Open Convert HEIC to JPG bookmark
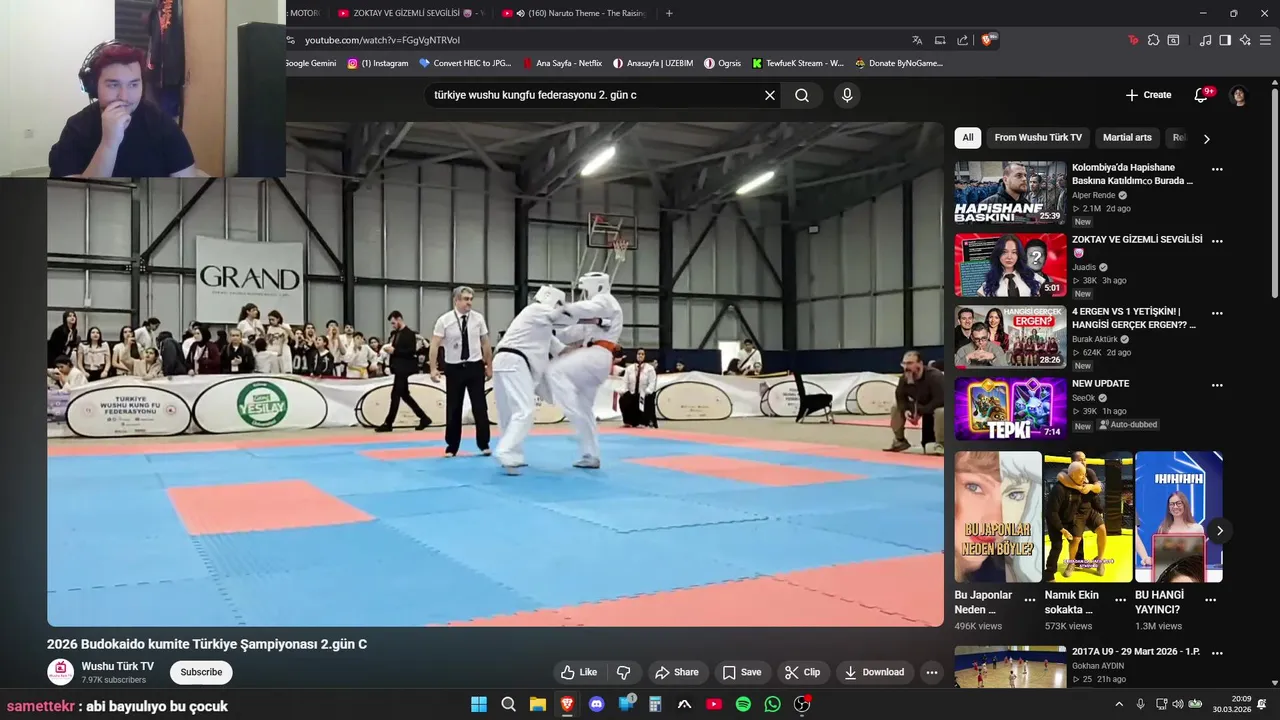 pos(465,63)
